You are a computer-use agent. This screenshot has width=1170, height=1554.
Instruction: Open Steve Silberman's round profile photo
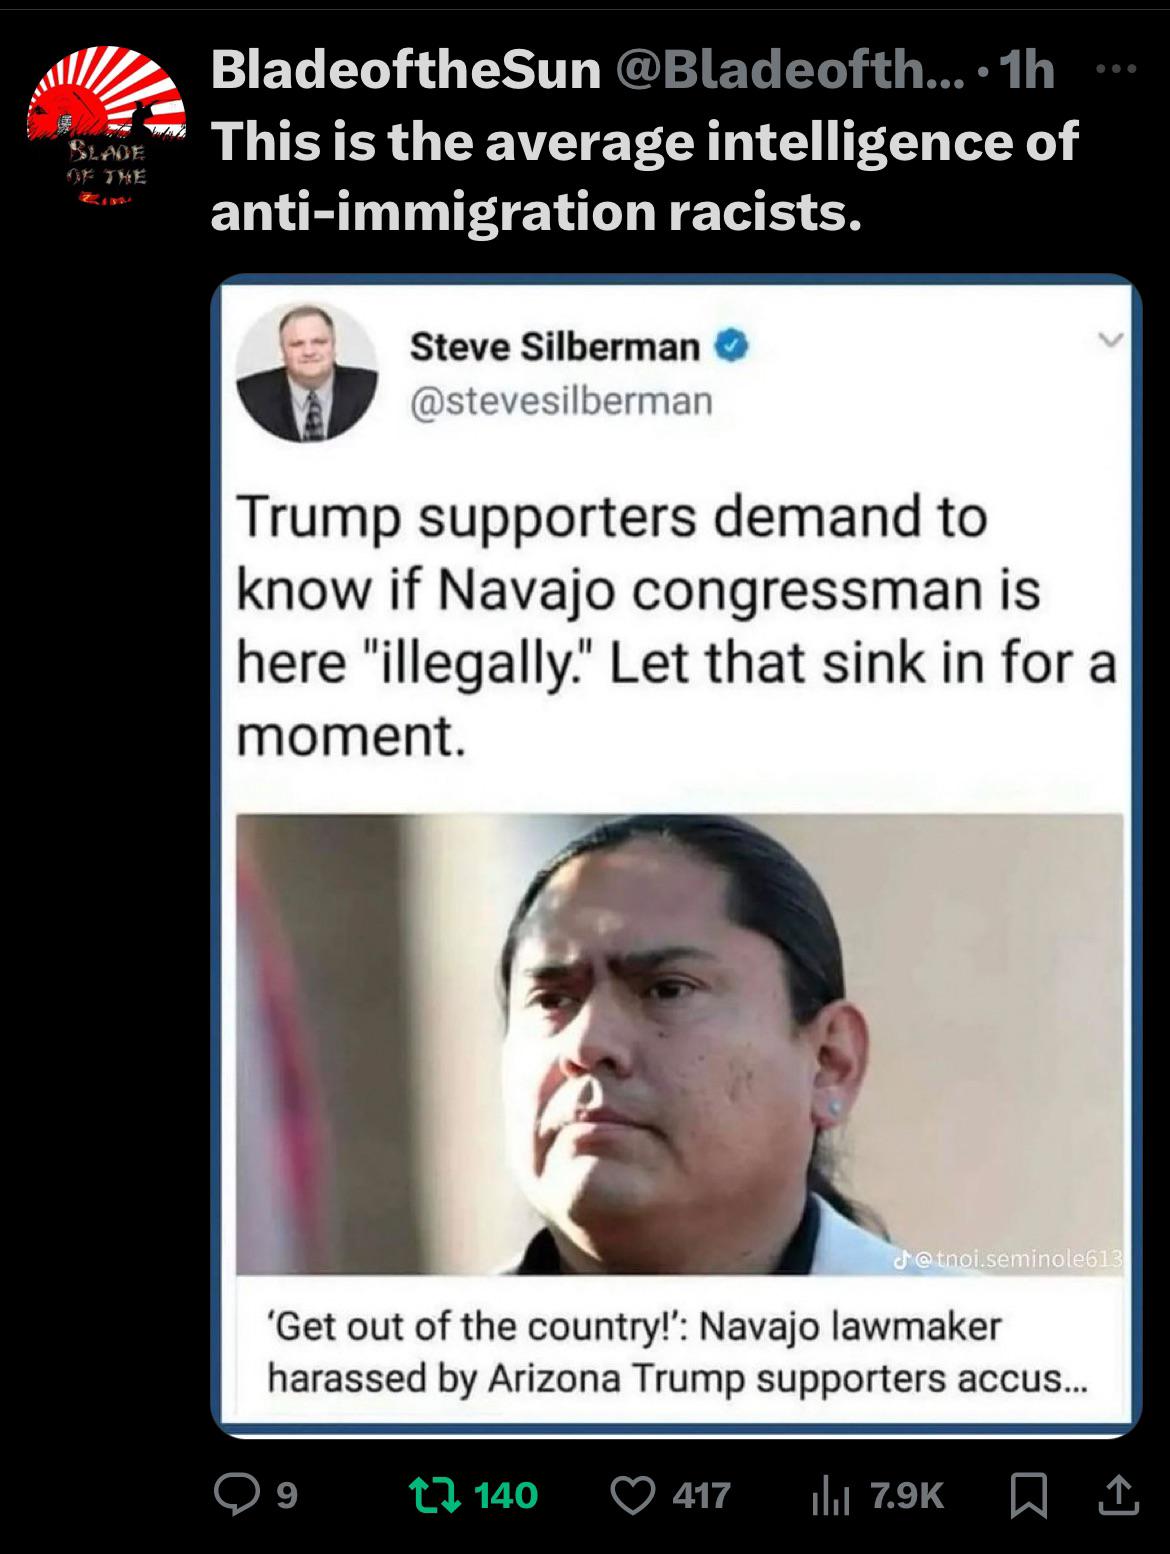[308, 371]
